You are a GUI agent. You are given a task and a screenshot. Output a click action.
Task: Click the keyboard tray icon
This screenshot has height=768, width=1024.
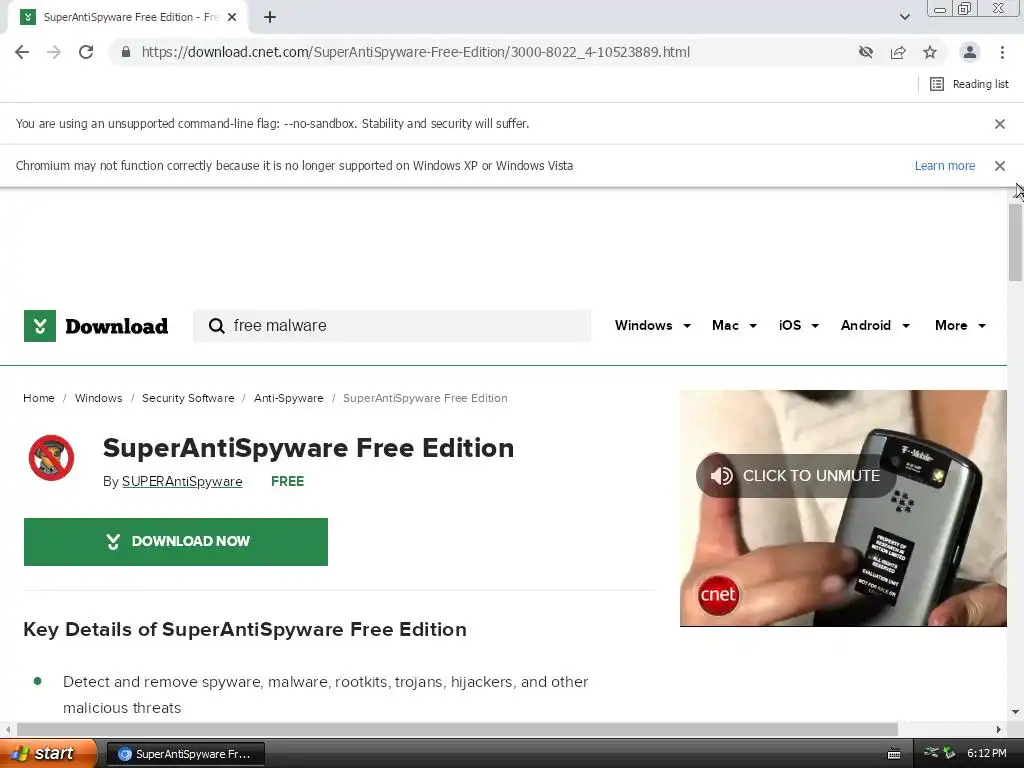pyautogui.click(x=894, y=754)
